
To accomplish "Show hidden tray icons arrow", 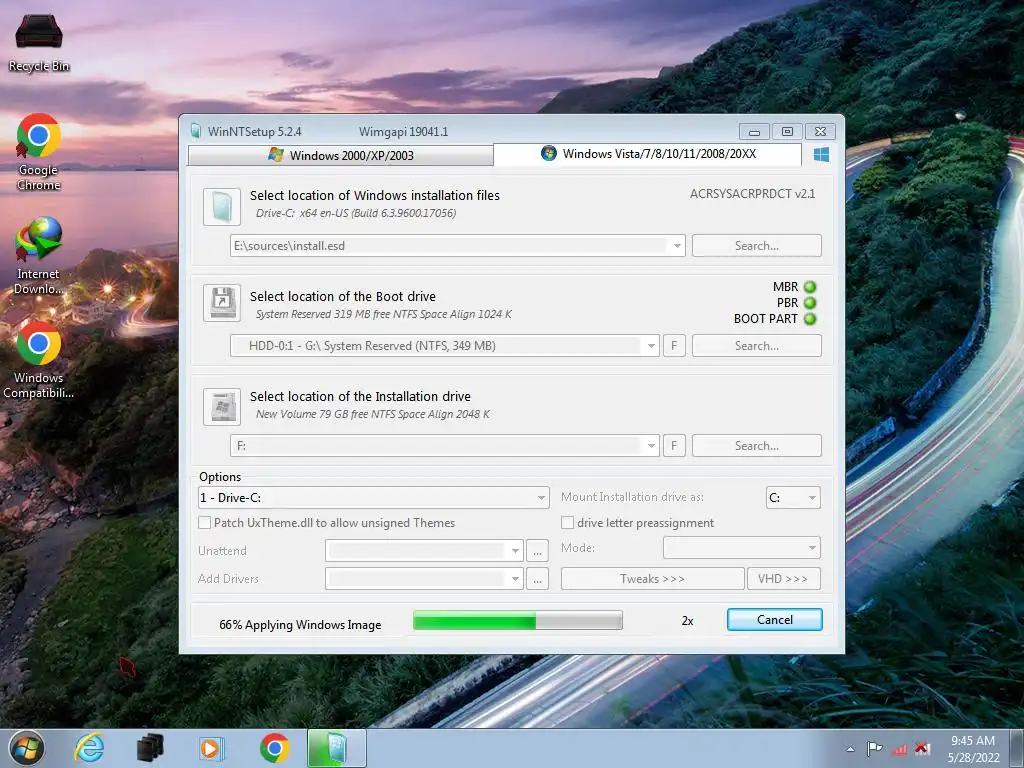I will pyautogui.click(x=850, y=749).
